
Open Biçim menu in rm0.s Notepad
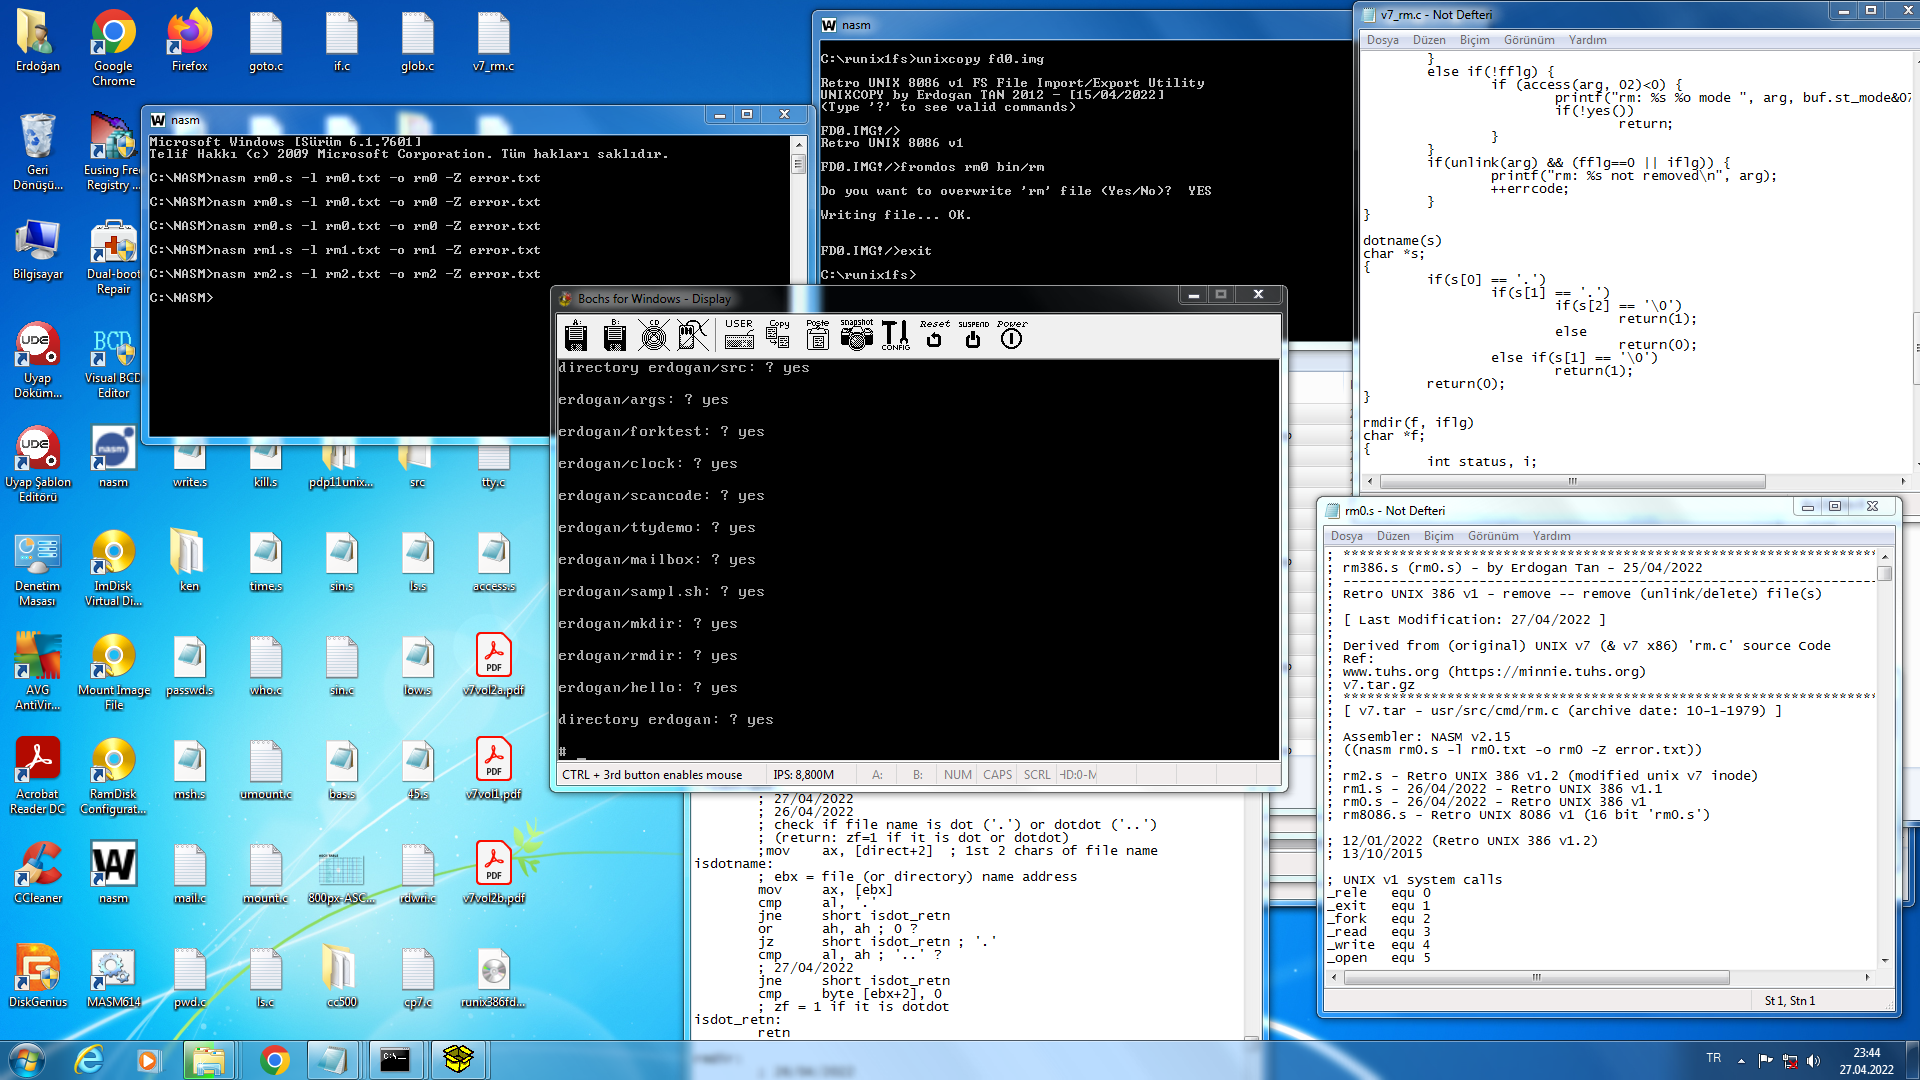(x=1438, y=536)
